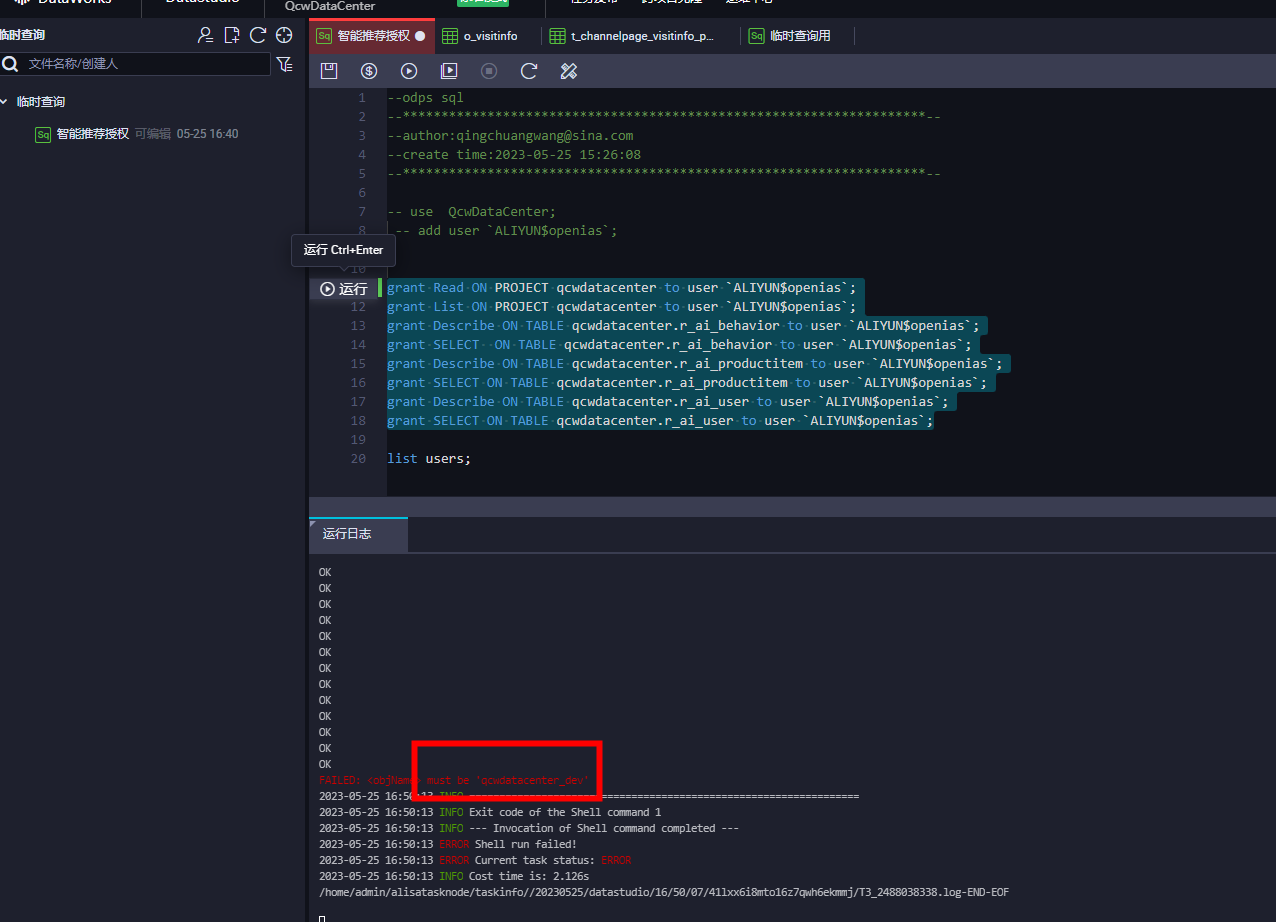Click the QcwDataCenter workspace name
Screen dimensions: 1276x922
point(330,6)
